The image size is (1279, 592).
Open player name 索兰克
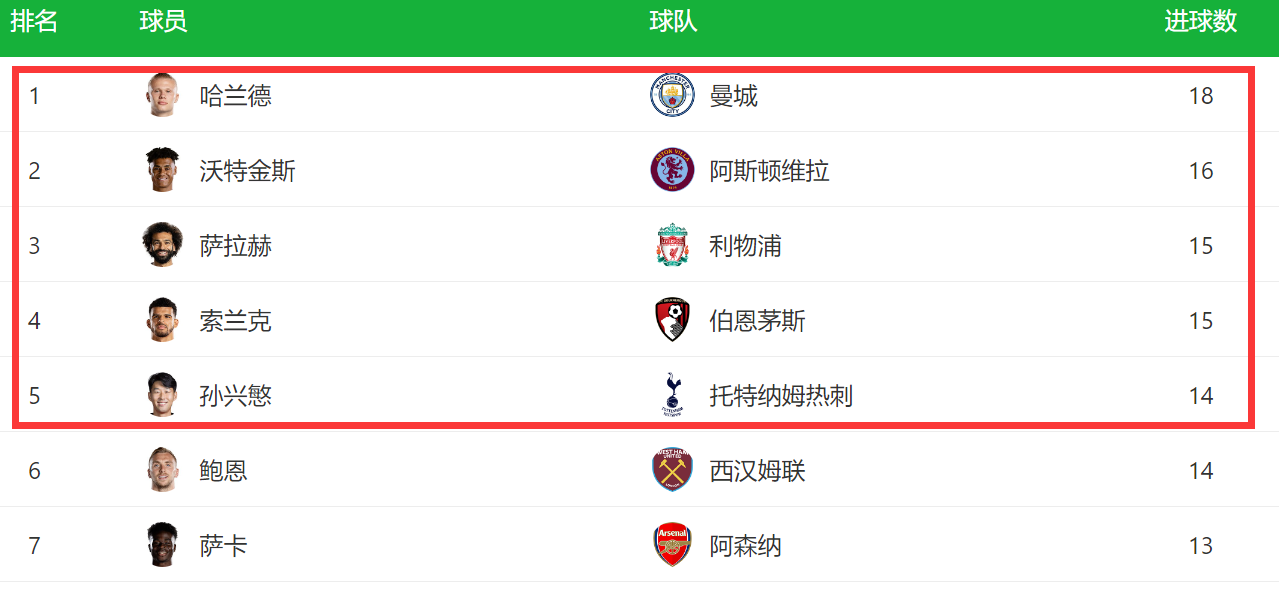[236, 321]
